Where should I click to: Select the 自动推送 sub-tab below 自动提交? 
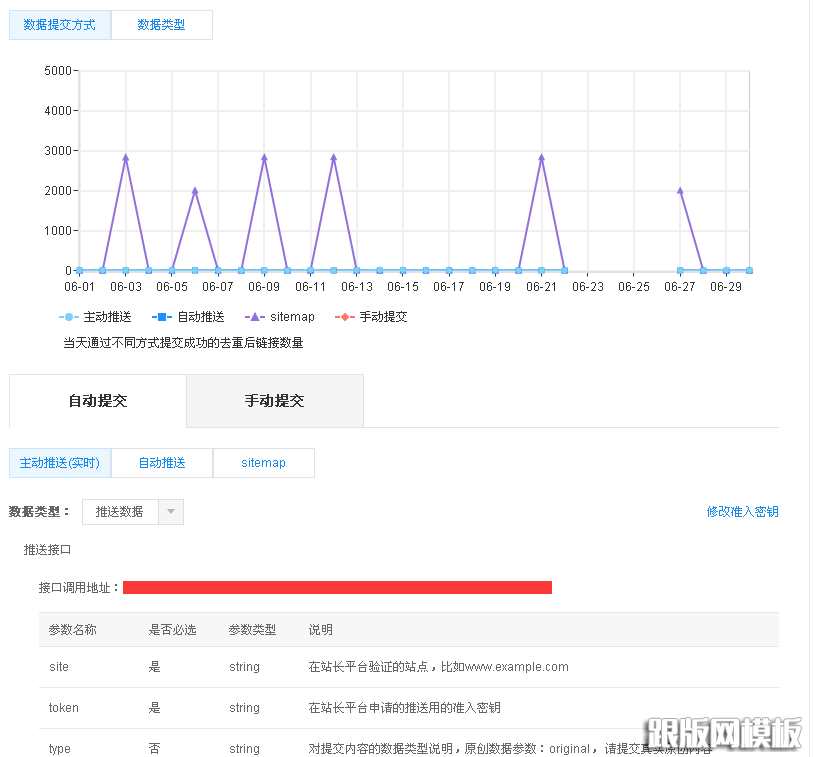(162, 463)
